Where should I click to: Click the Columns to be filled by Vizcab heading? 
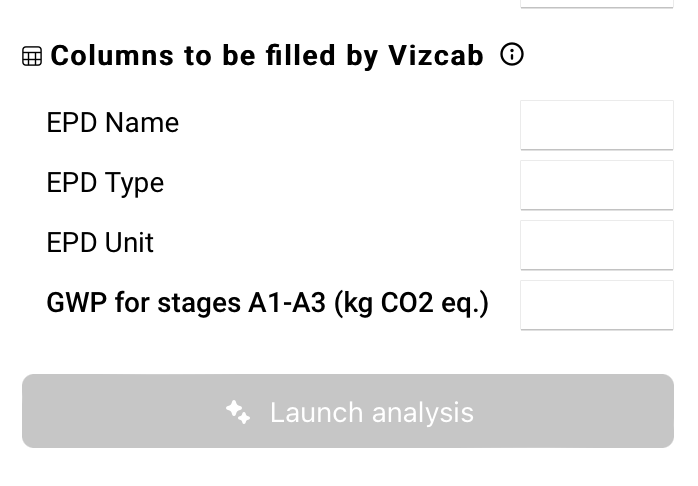[267, 56]
